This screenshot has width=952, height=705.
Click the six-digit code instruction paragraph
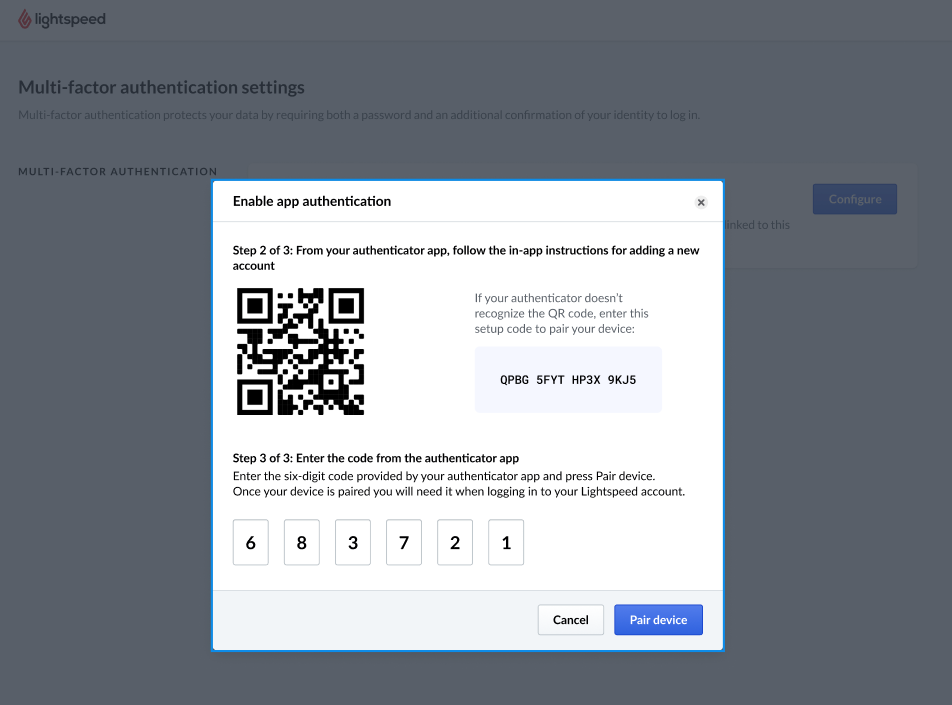(x=459, y=484)
